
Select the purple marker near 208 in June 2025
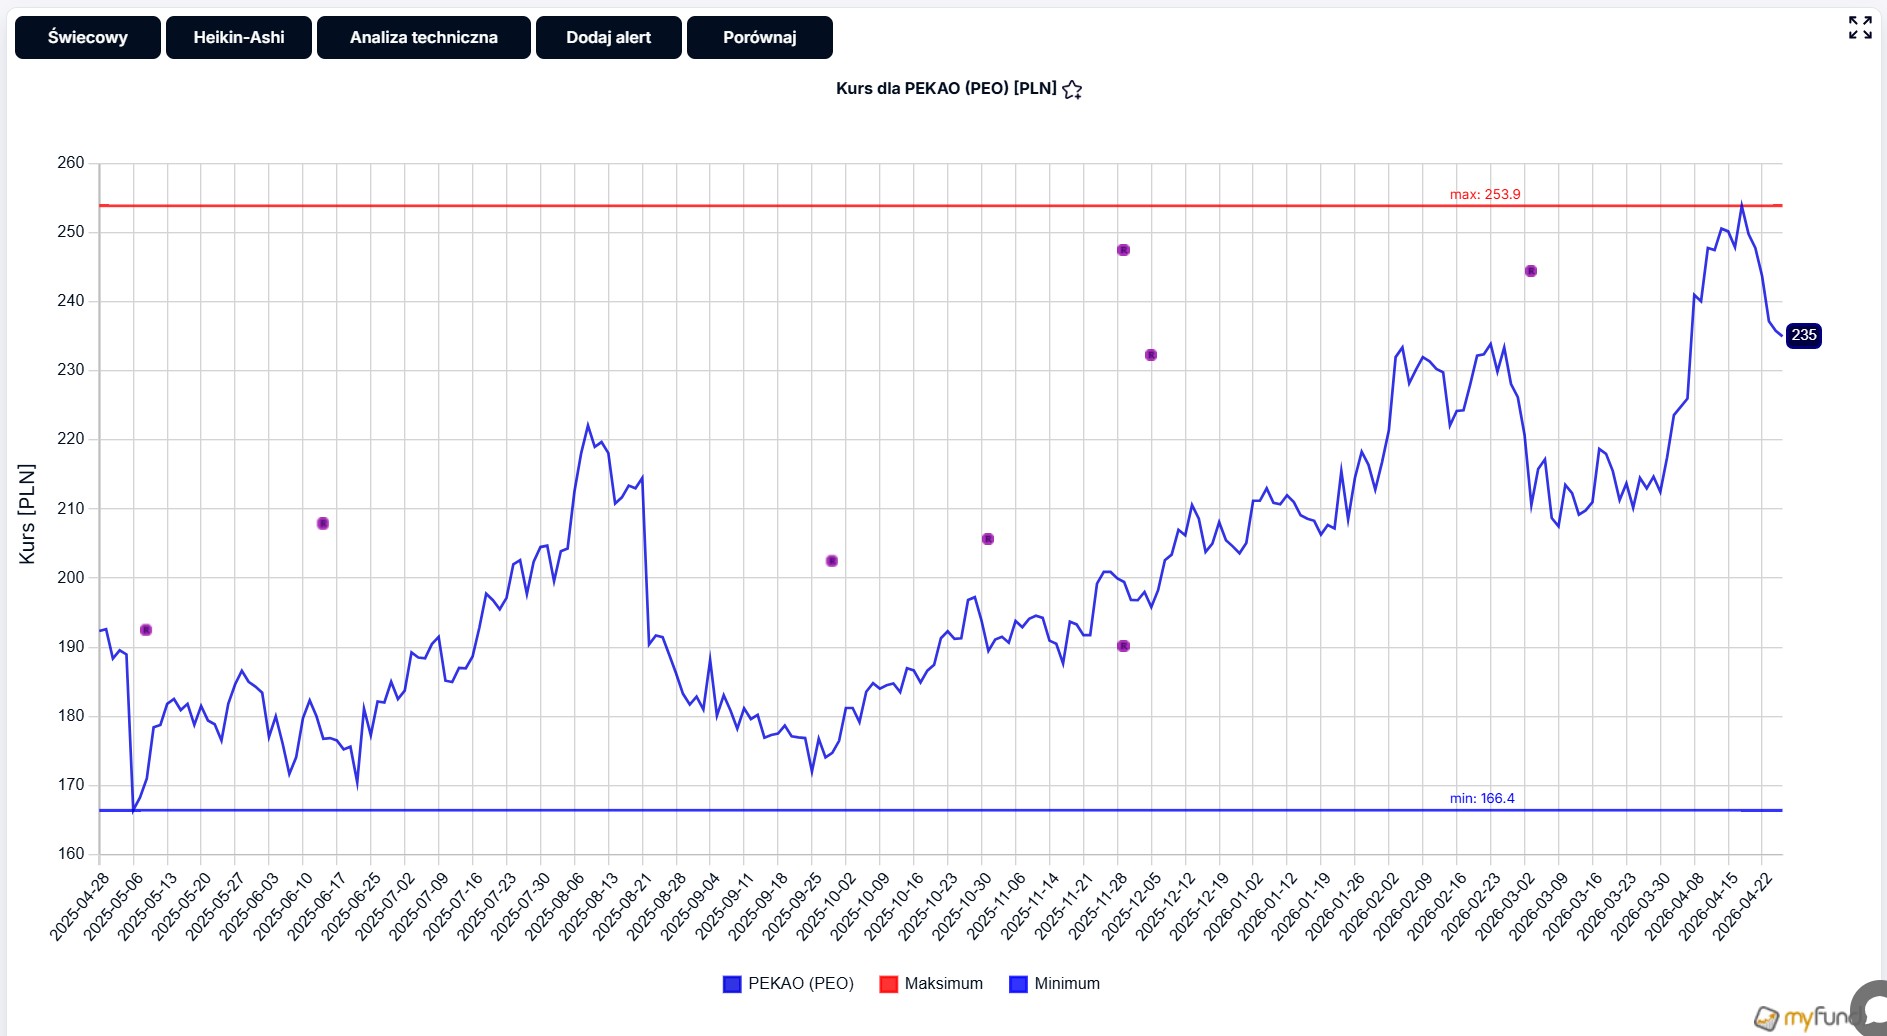[x=323, y=524]
